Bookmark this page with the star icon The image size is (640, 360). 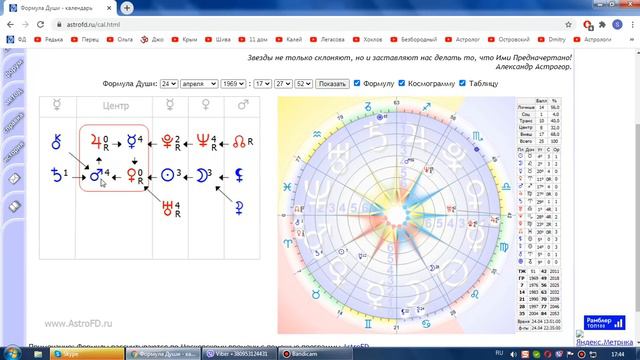tap(568, 24)
